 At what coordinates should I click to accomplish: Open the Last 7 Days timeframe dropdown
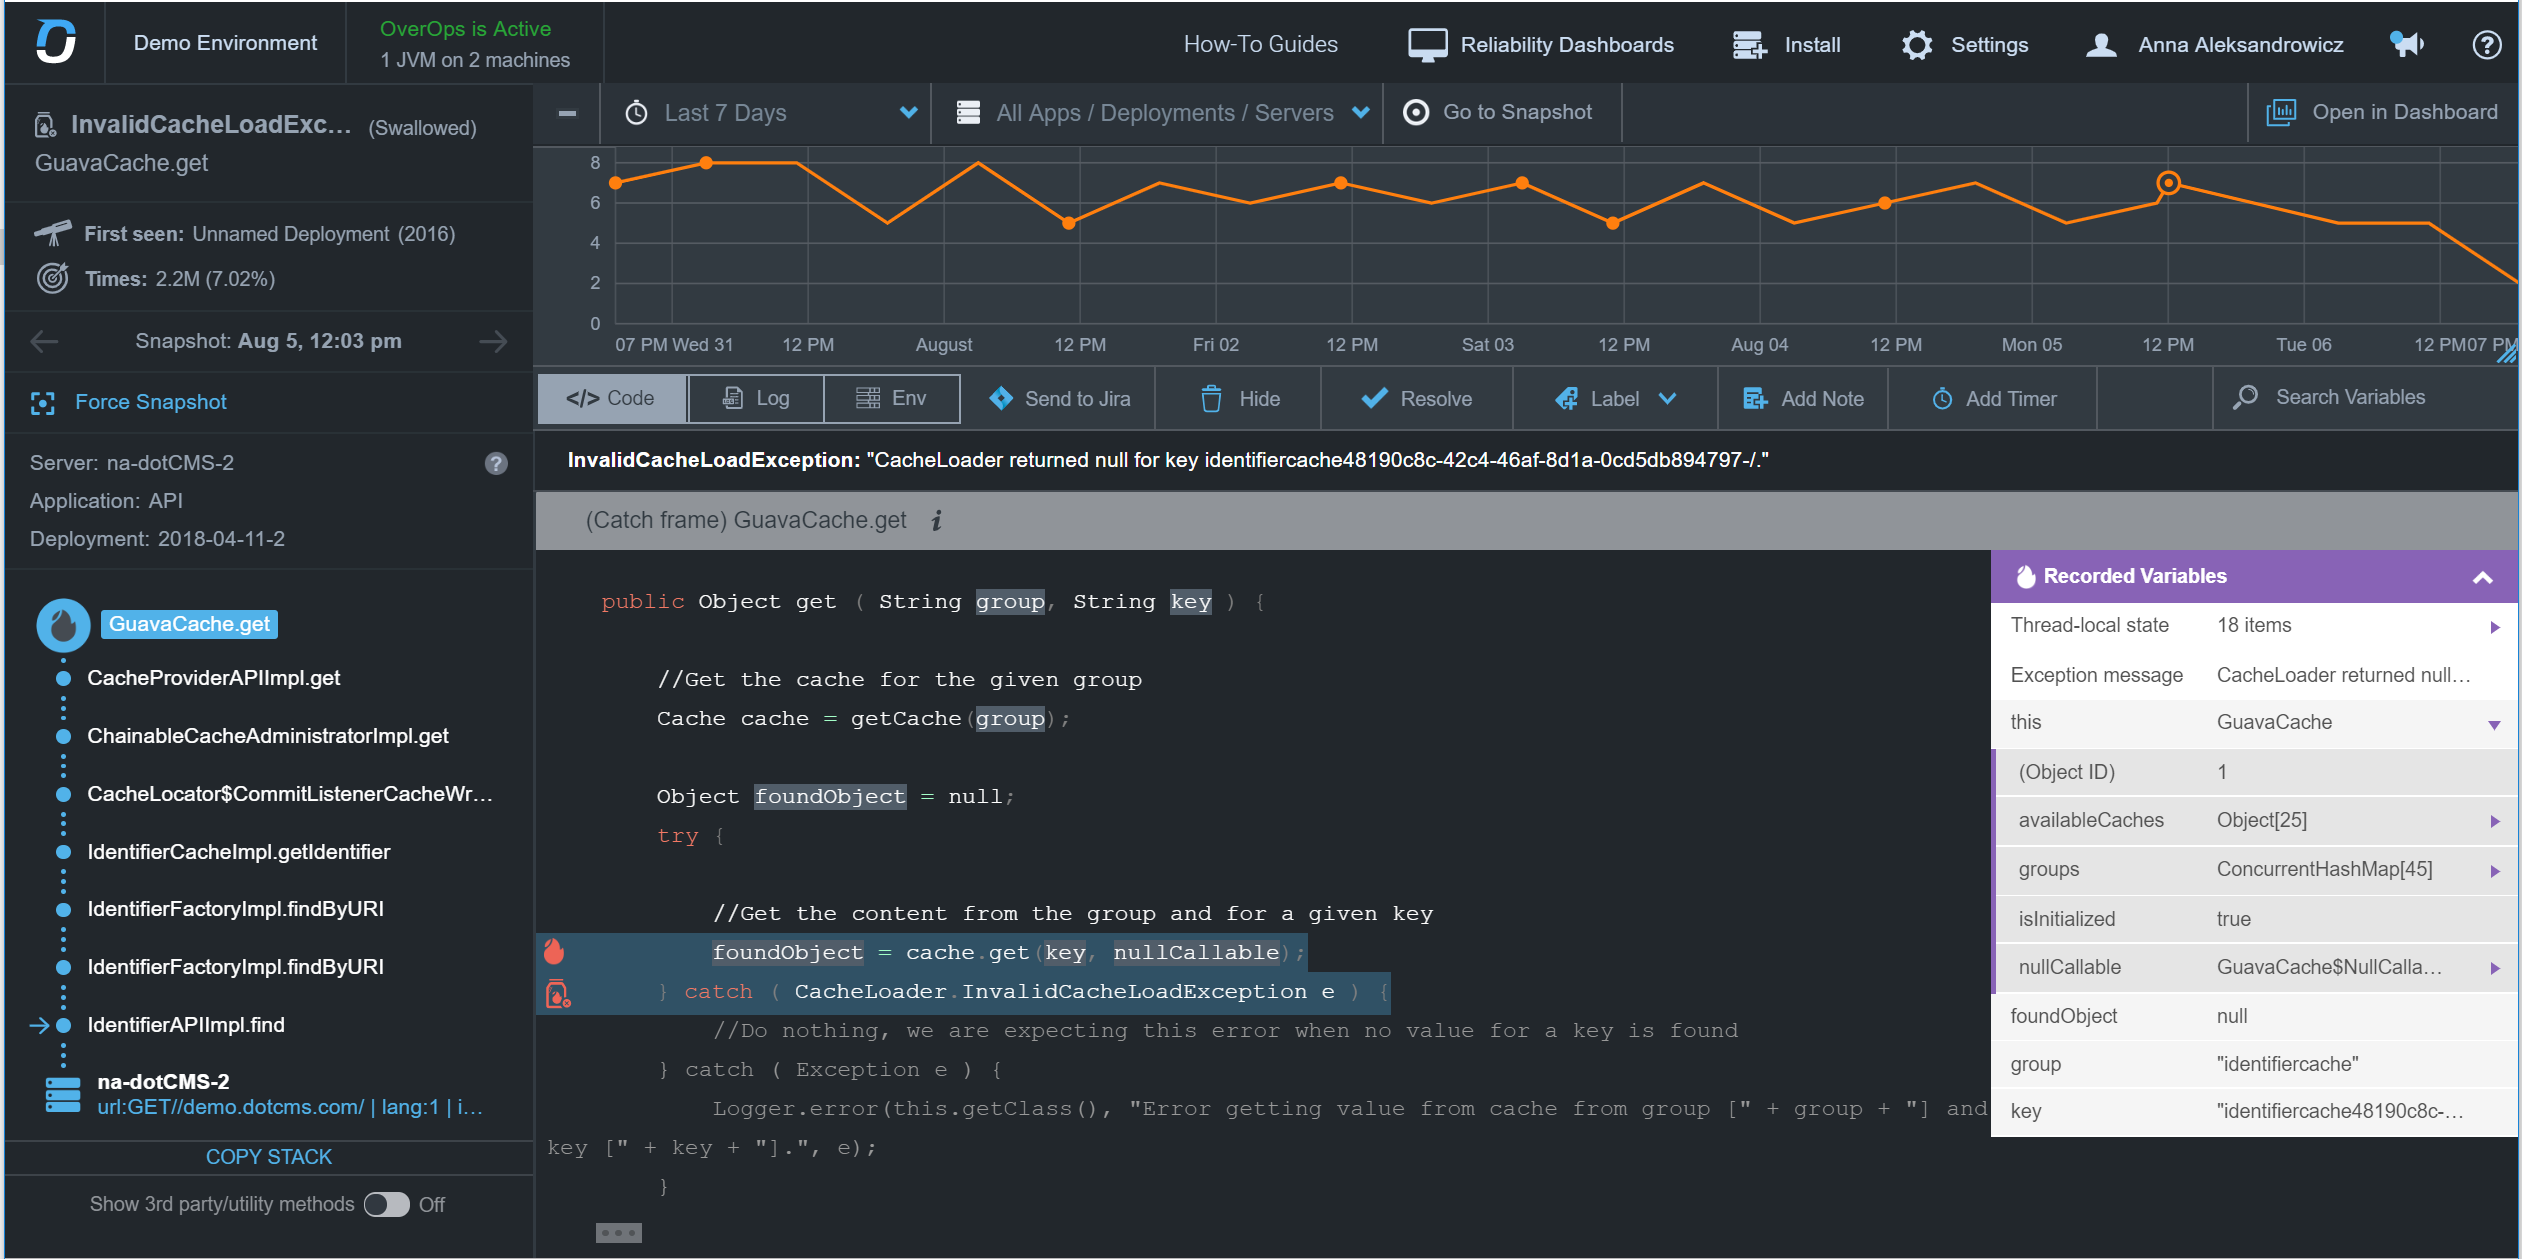pyautogui.click(x=770, y=113)
